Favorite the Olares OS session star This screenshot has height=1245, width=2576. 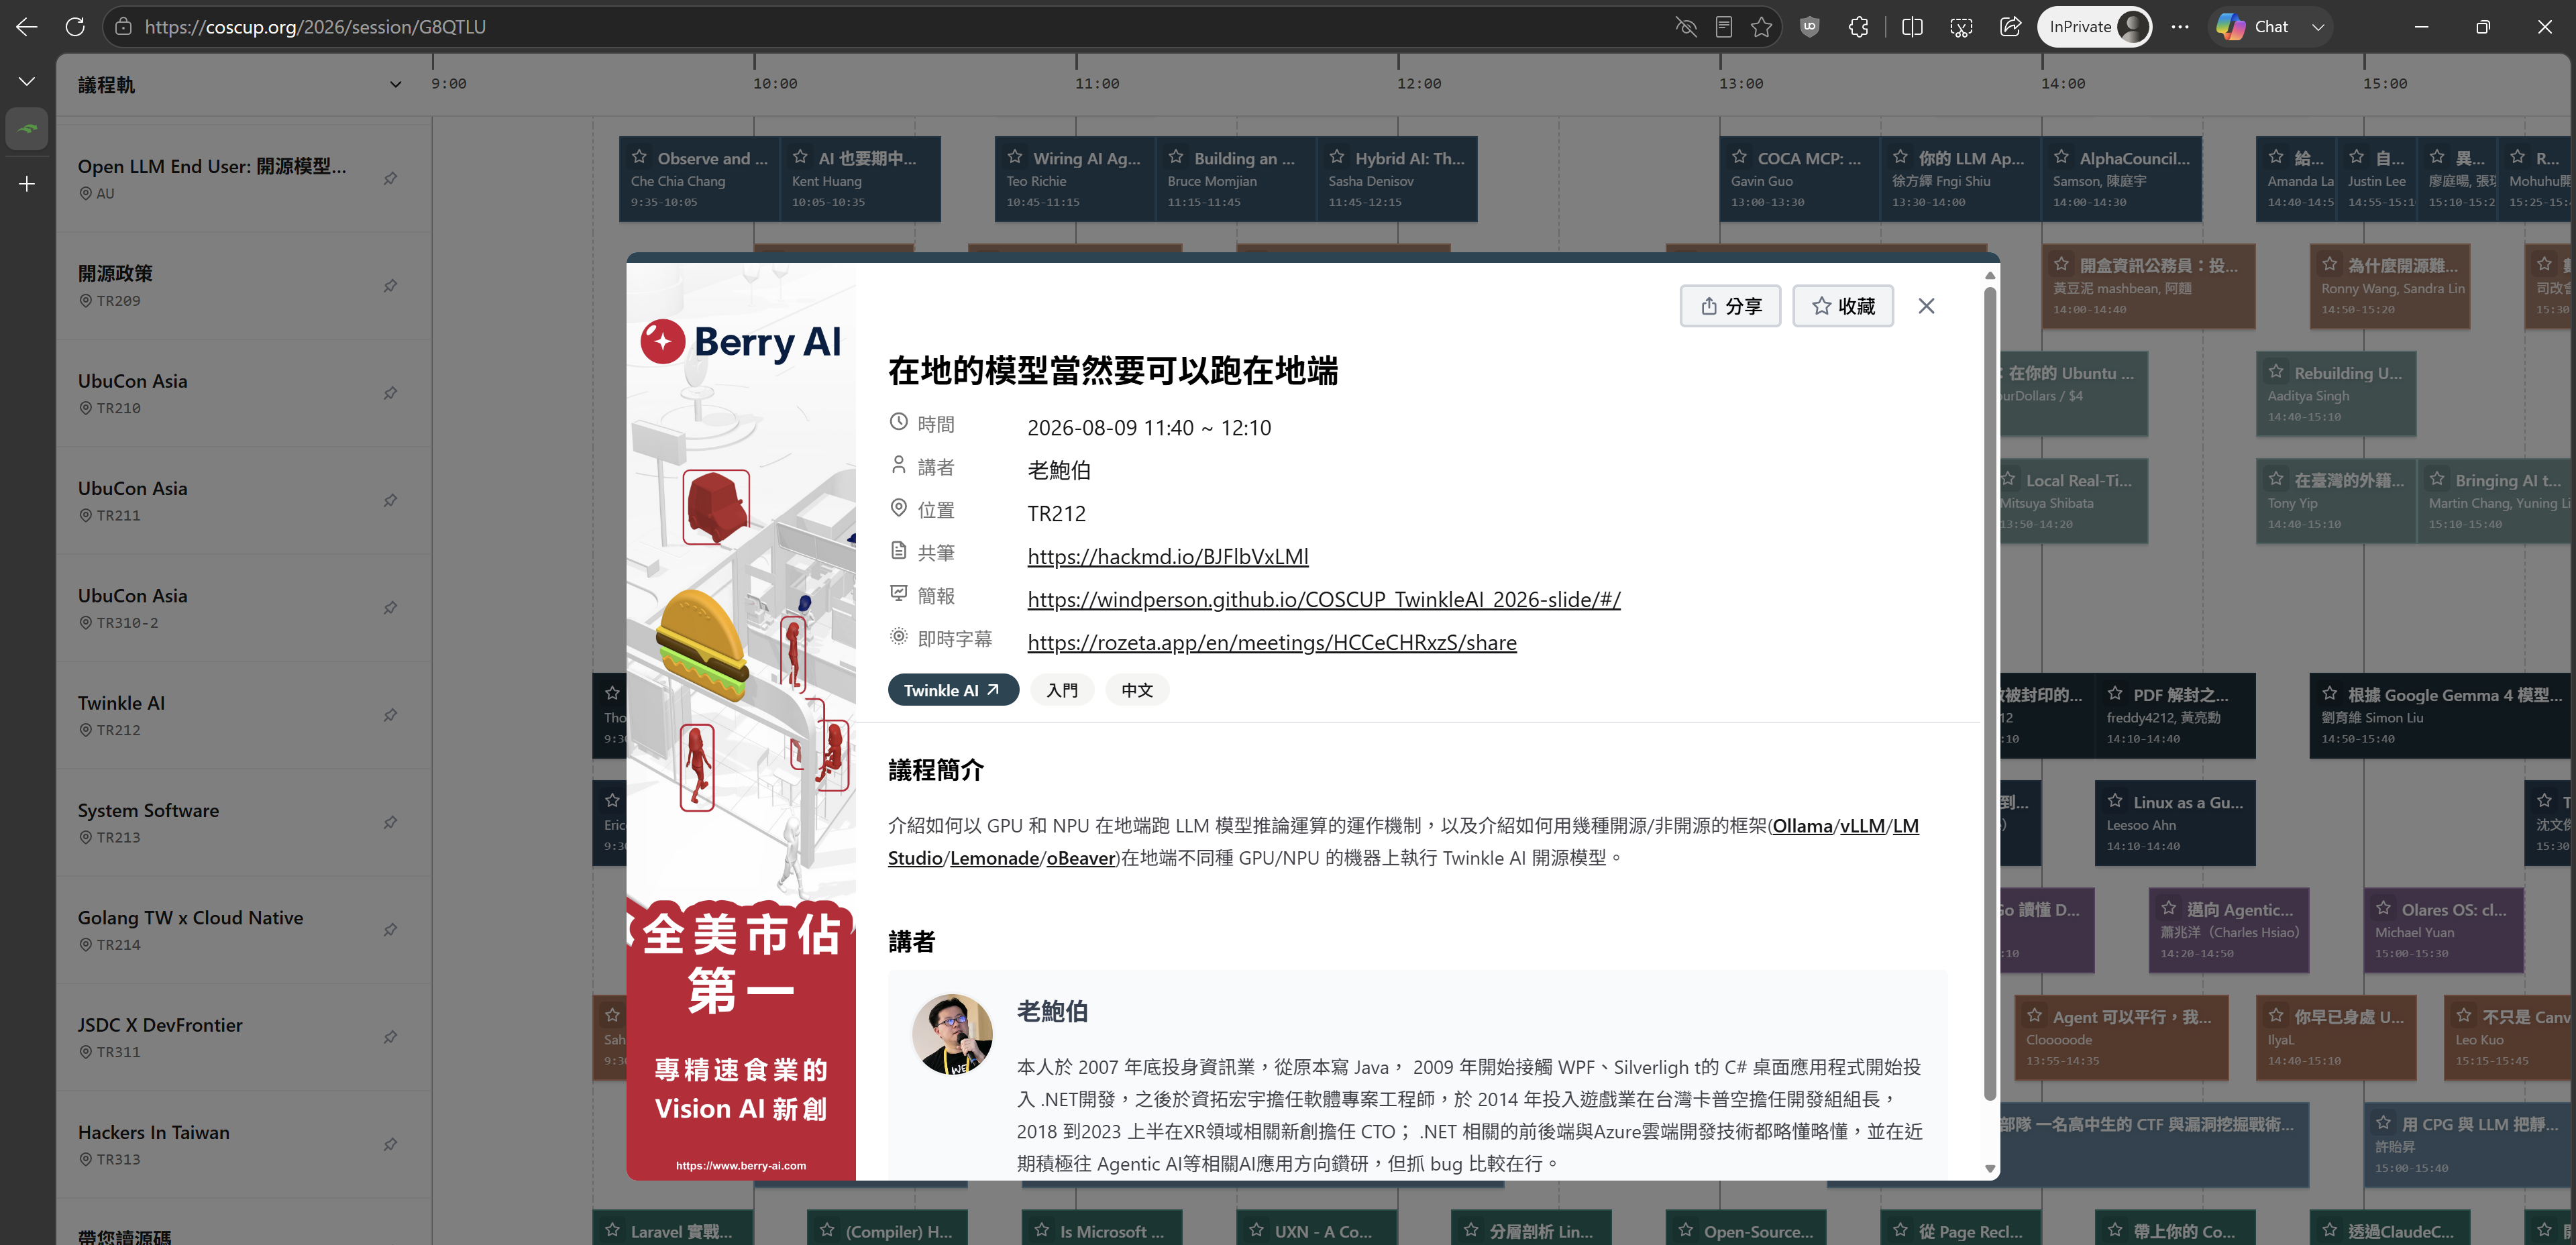coord(2384,908)
